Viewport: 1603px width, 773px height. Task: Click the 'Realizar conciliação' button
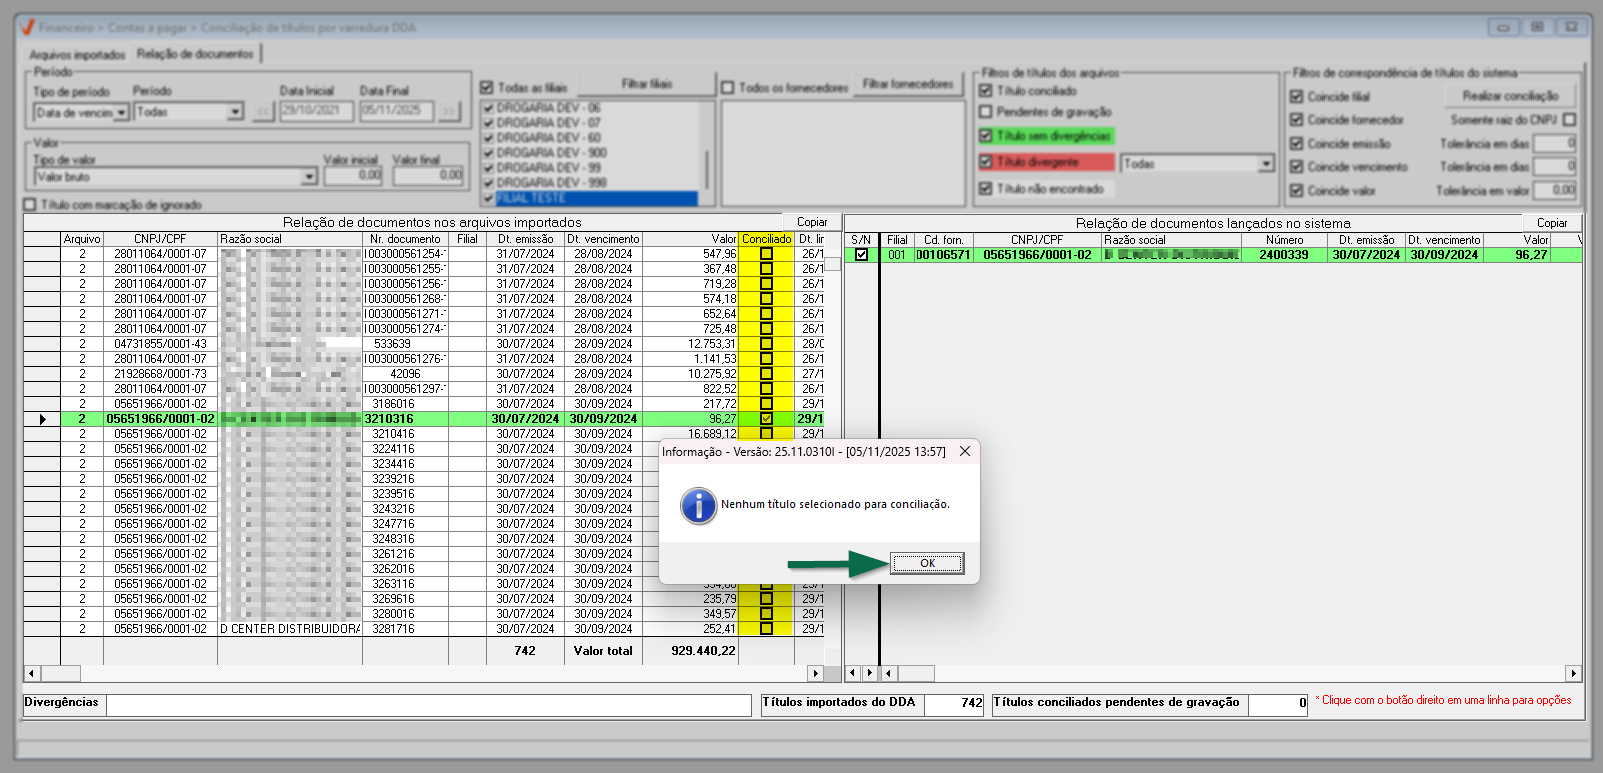(1509, 96)
